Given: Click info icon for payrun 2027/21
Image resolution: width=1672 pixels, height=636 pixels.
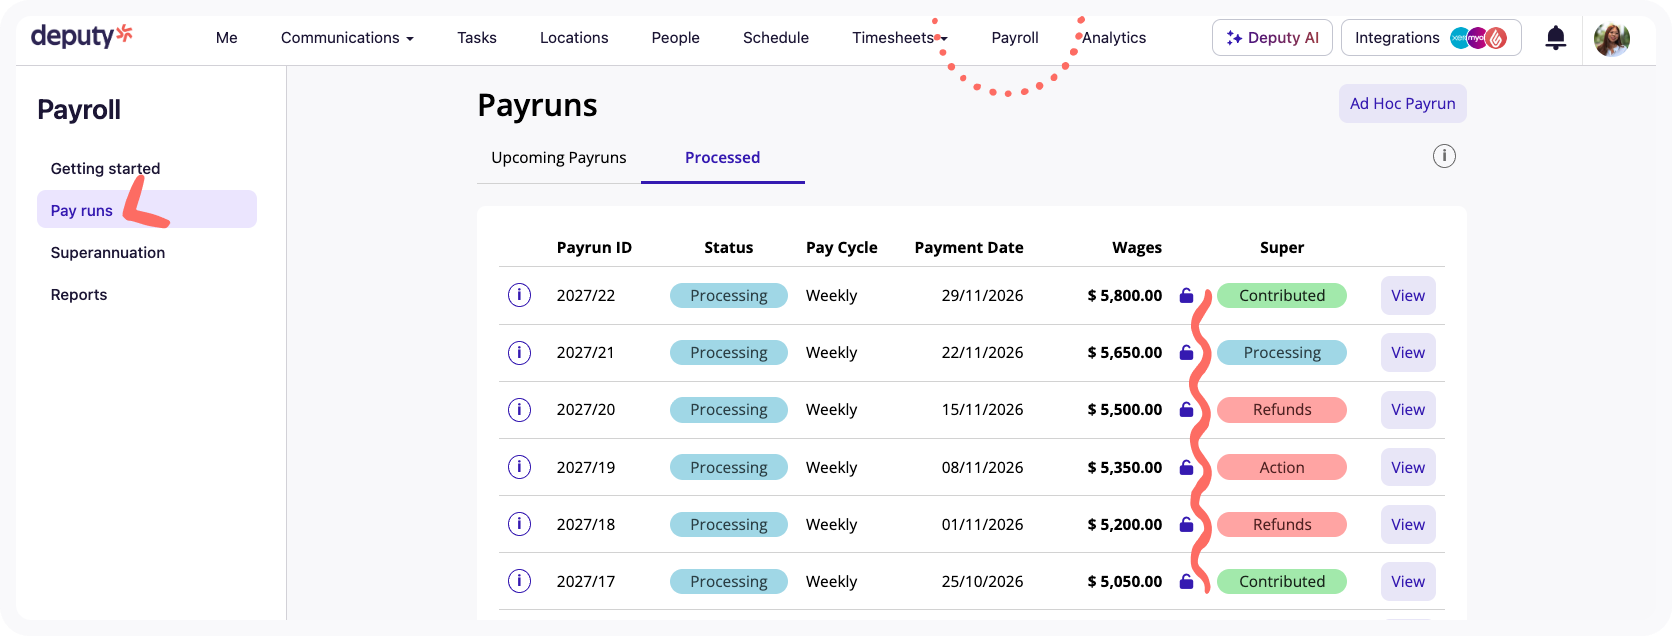Looking at the screenshot, I should tap(519, 352).
